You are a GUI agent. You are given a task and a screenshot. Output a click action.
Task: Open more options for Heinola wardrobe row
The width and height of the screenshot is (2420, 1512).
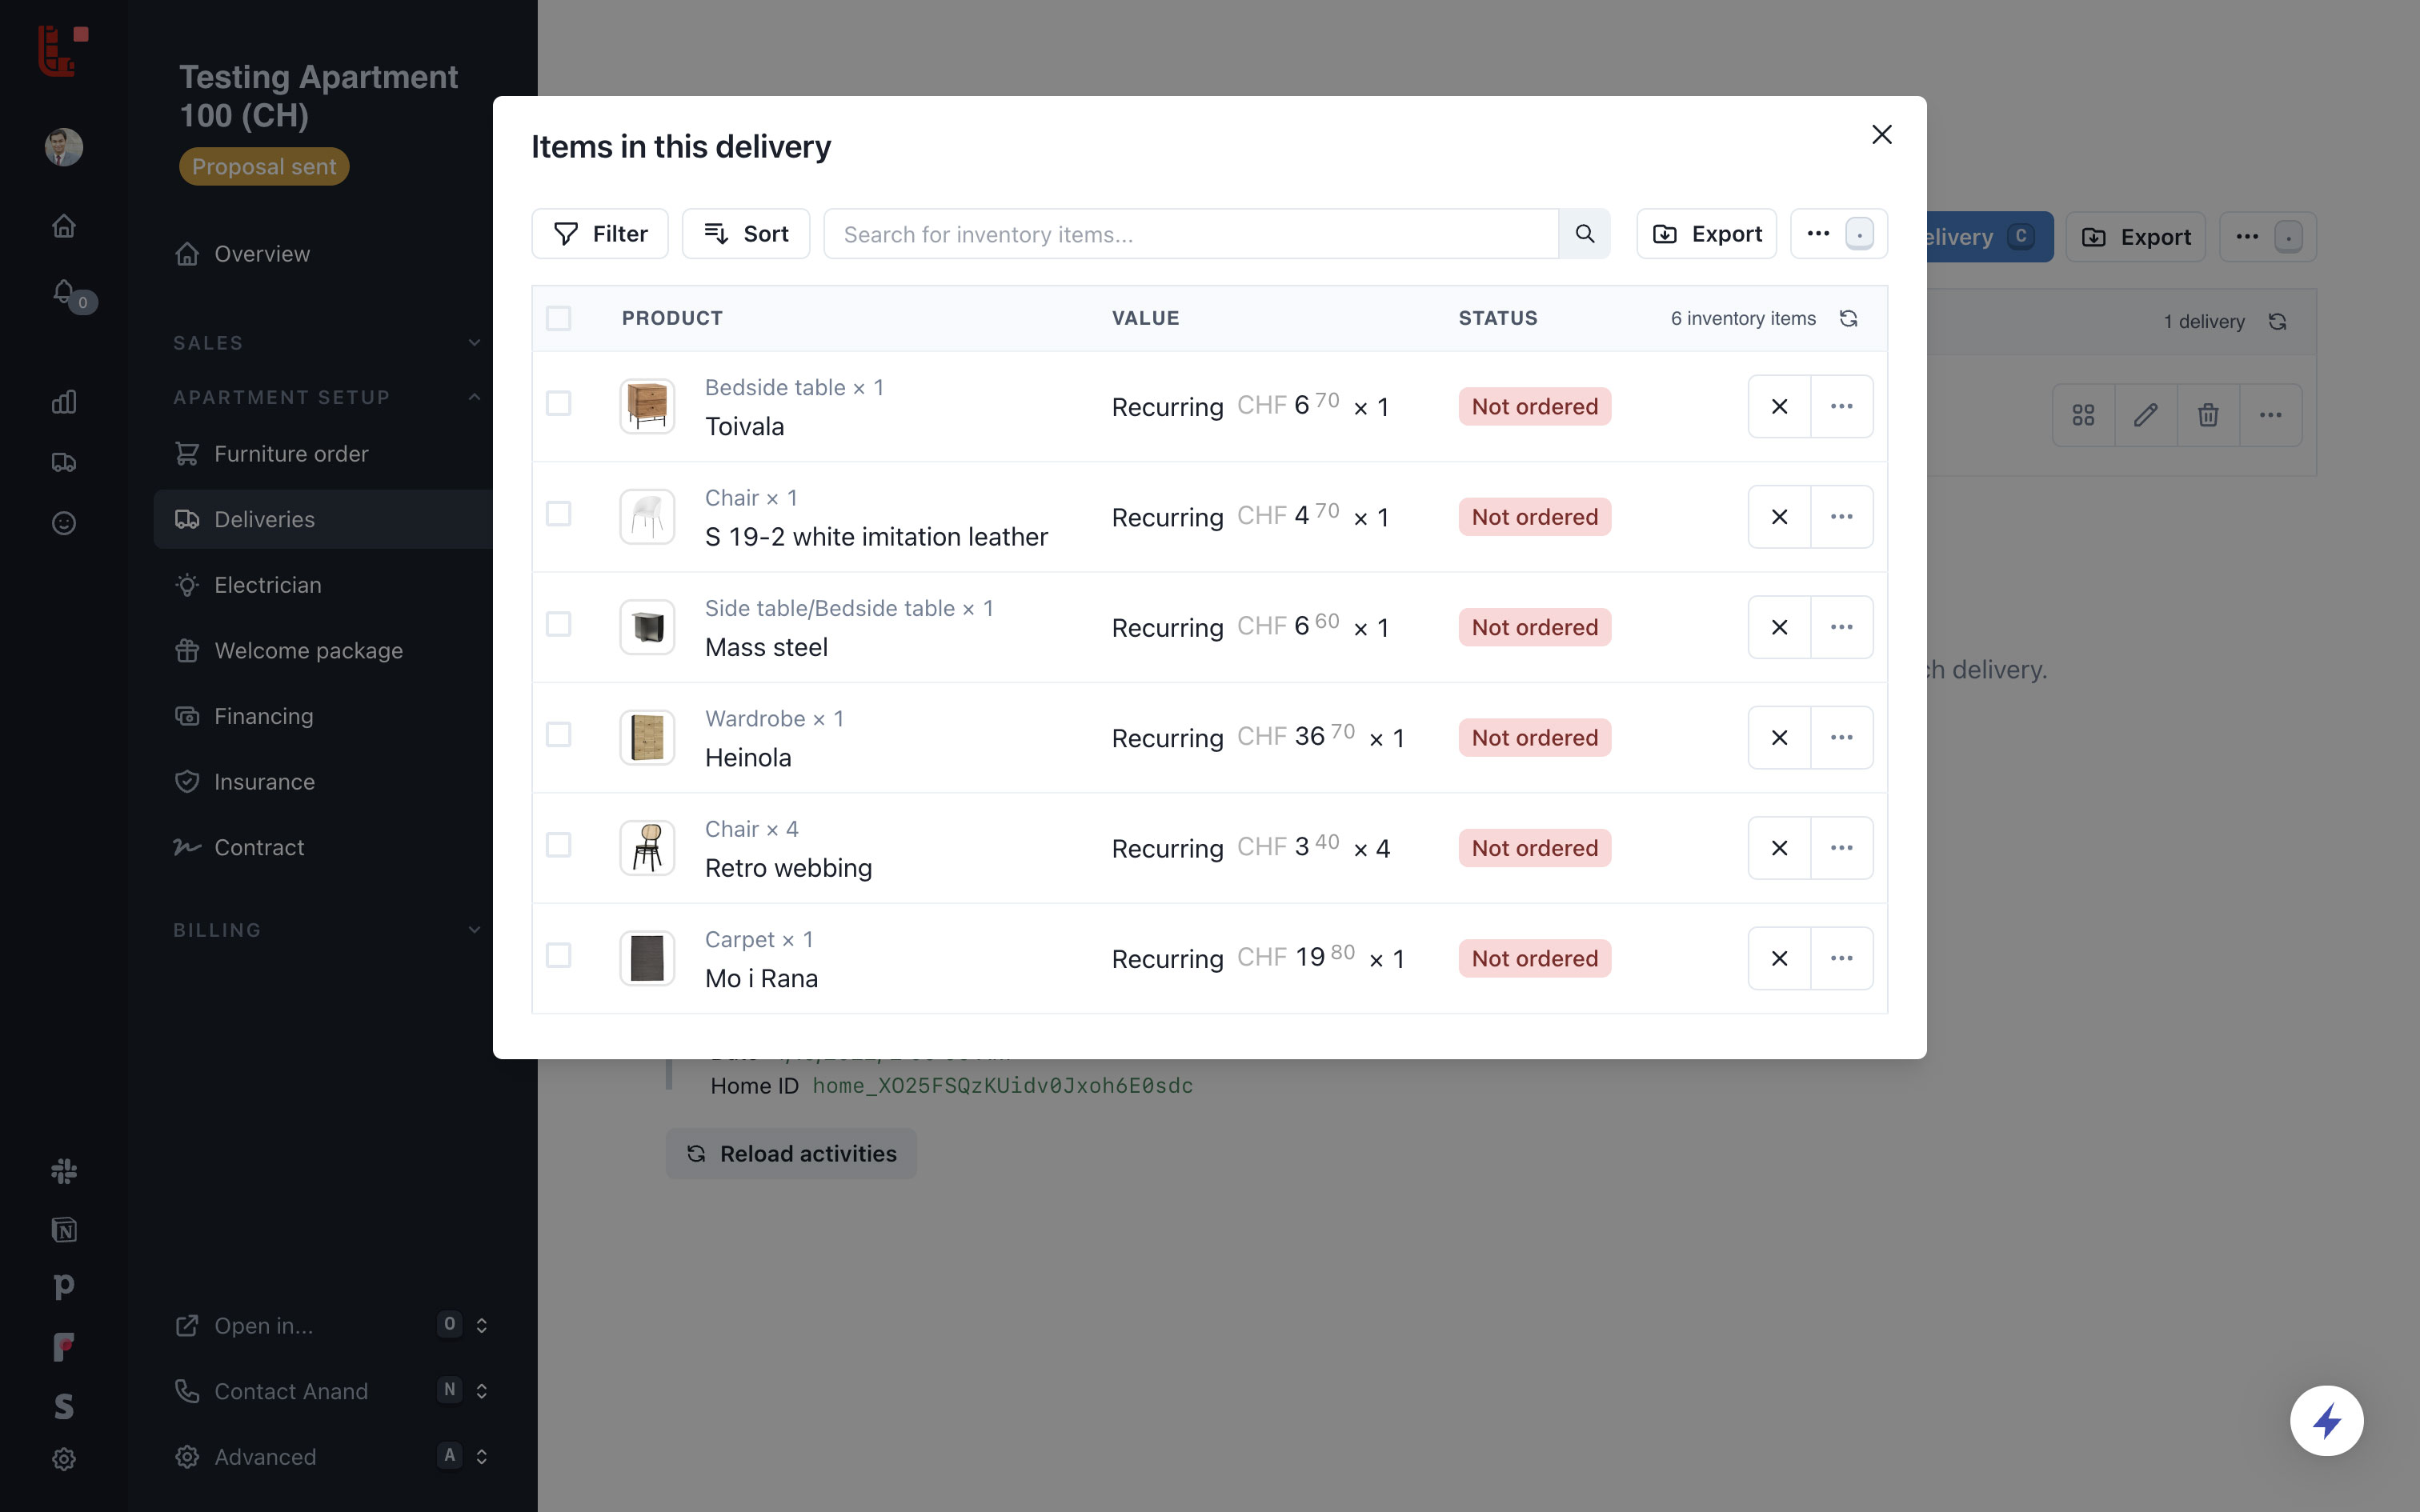tap(1841, 737)
